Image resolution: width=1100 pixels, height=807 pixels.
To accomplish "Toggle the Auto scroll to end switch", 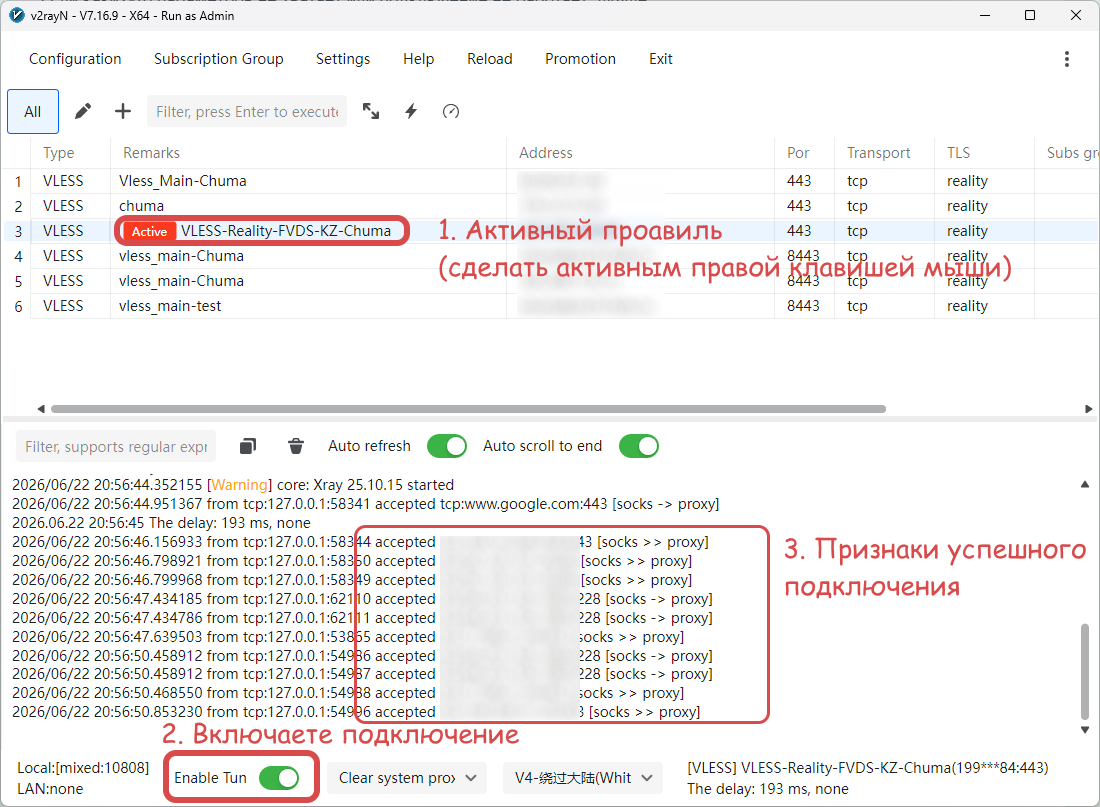I will pyautogui.click(x=639, y=446).
